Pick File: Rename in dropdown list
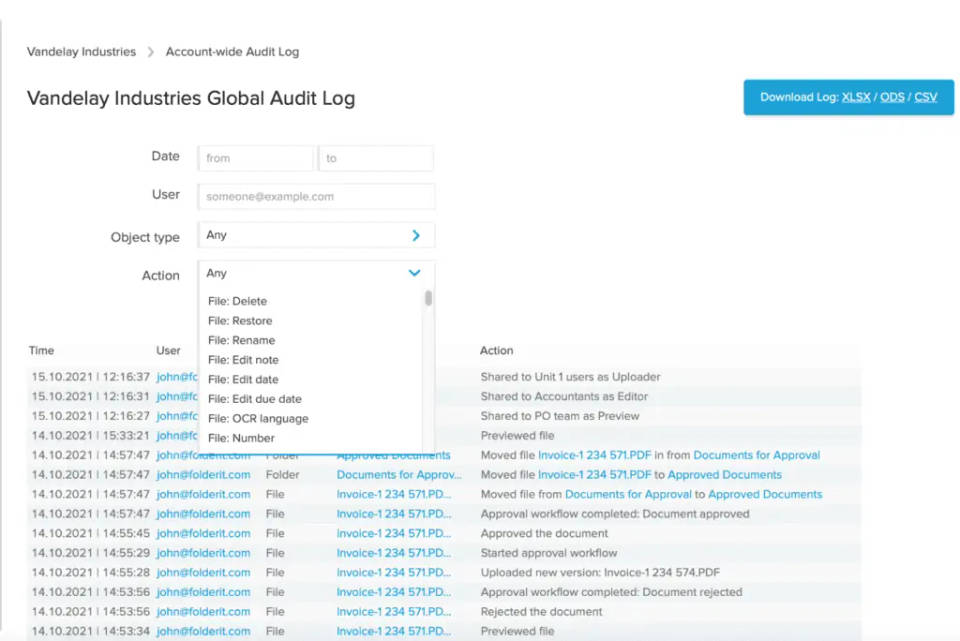This screenshot has width=960, height=641. click(x=241, y=340)
